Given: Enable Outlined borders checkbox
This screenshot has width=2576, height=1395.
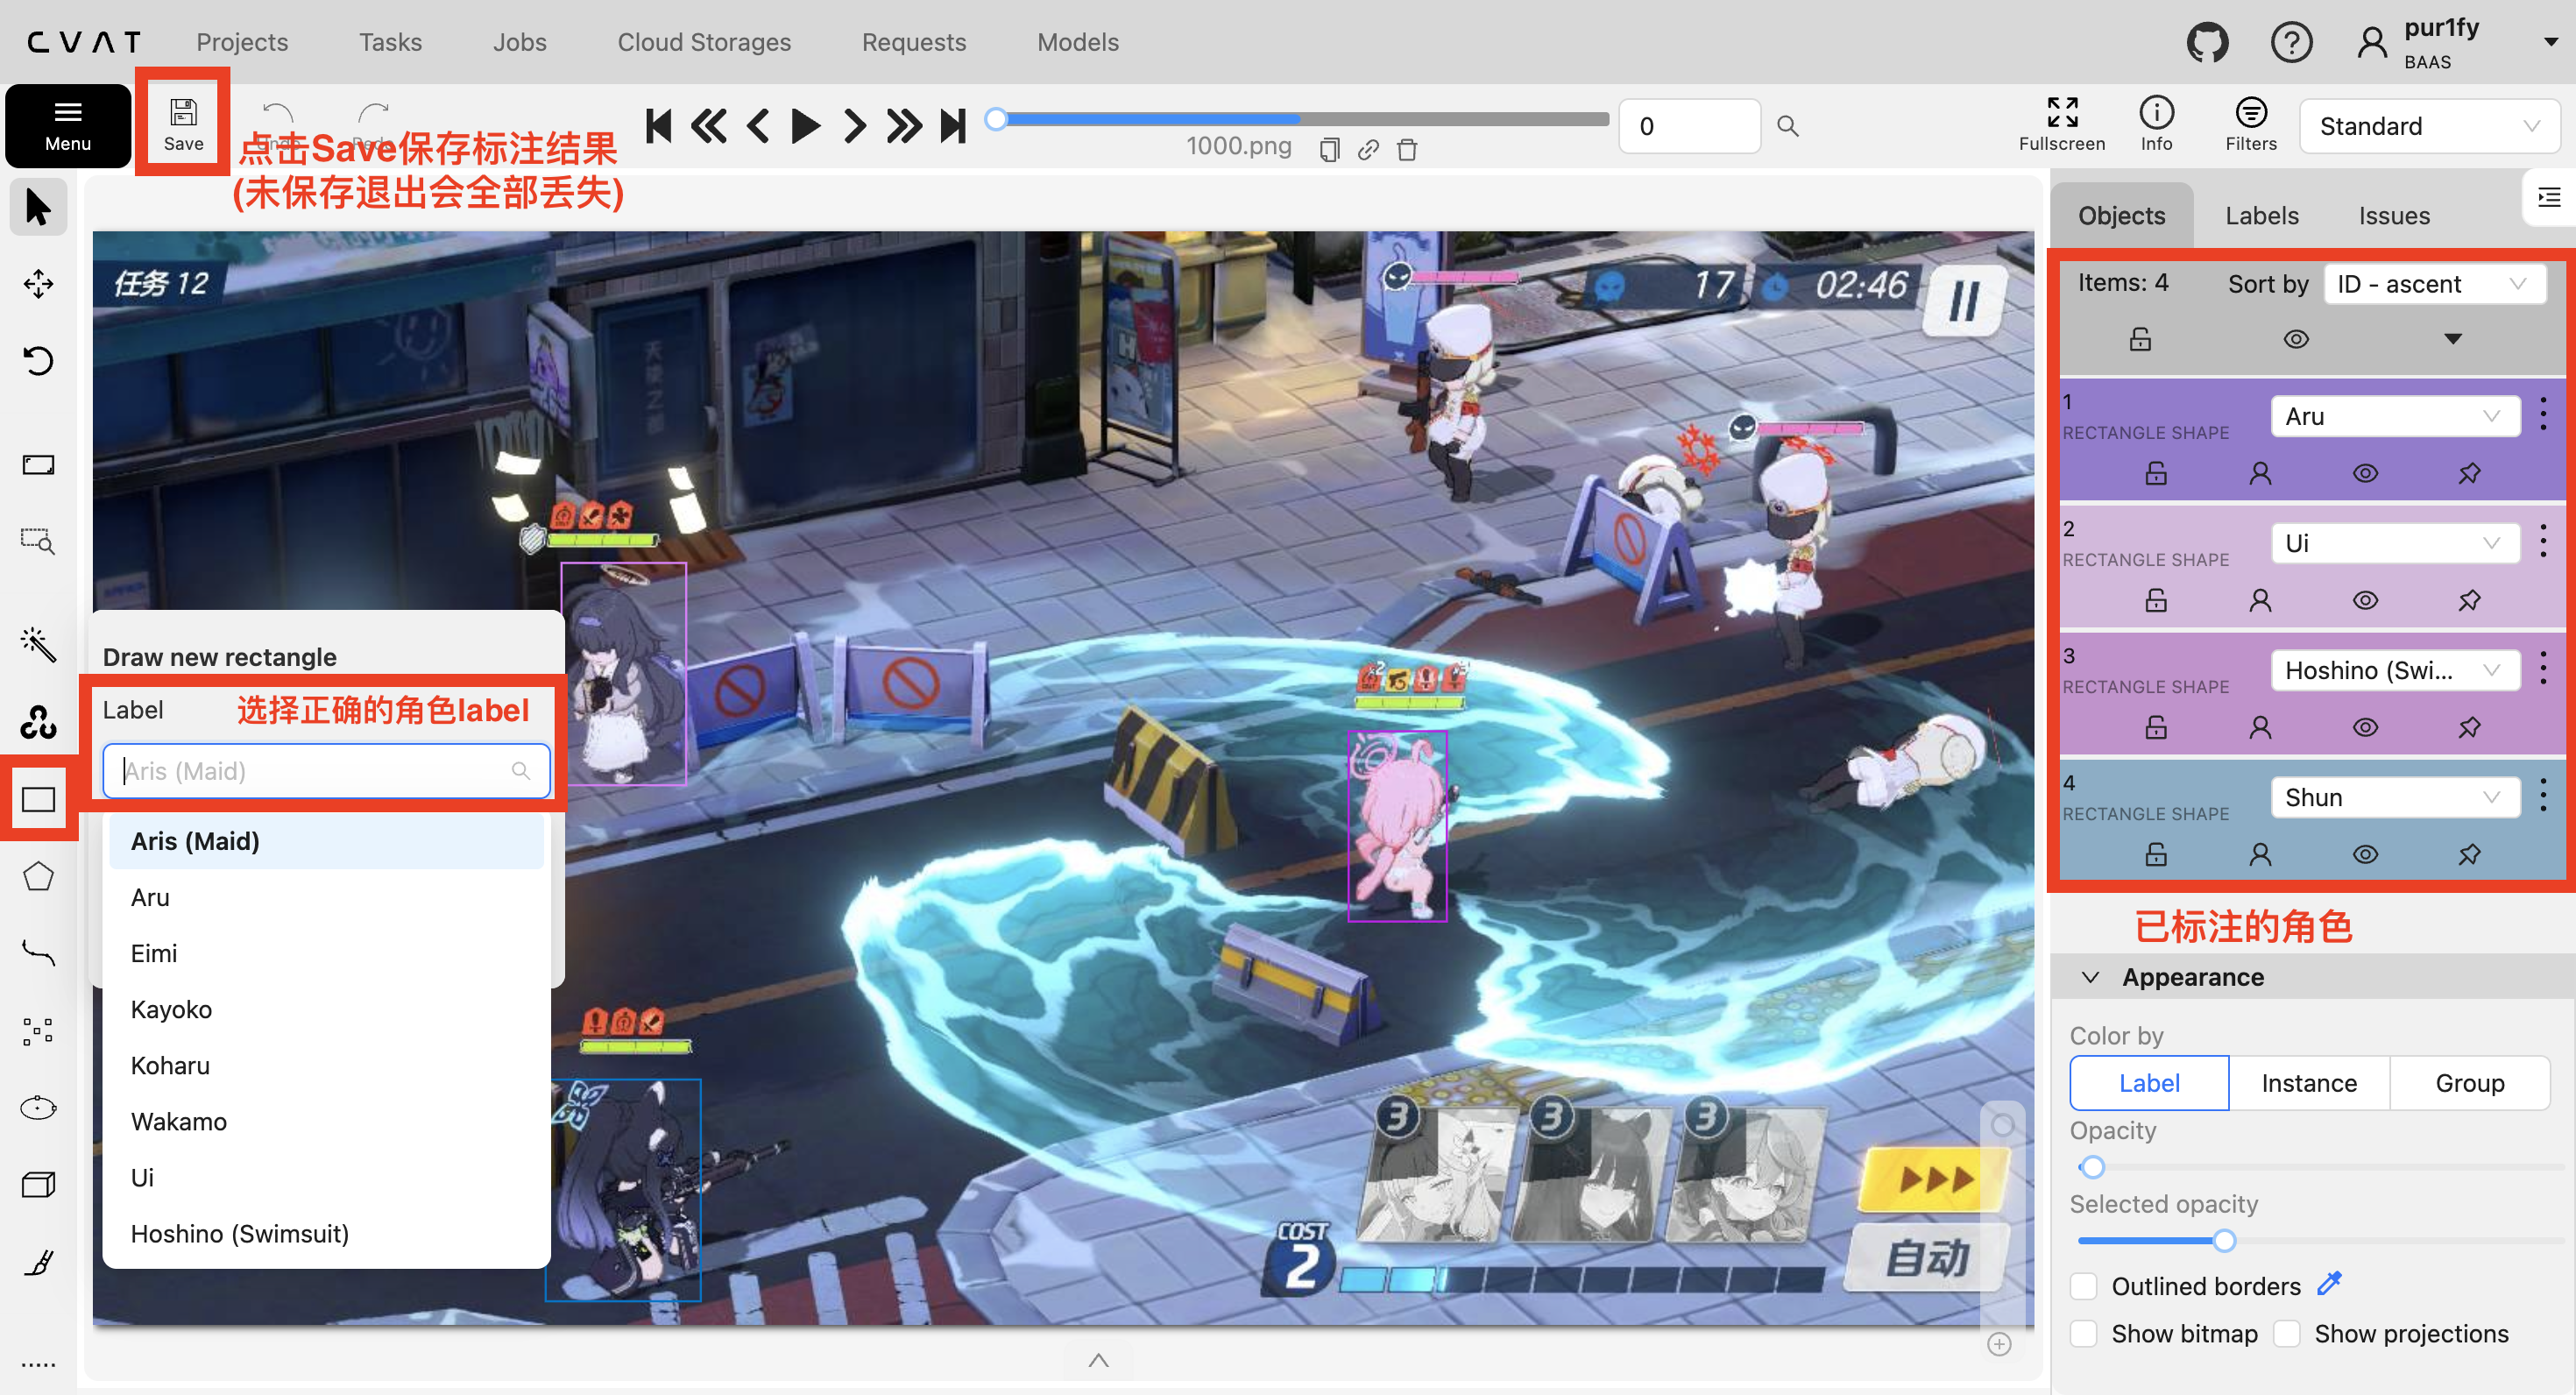Looking at the screenshot, I should pos(2084,1286).
